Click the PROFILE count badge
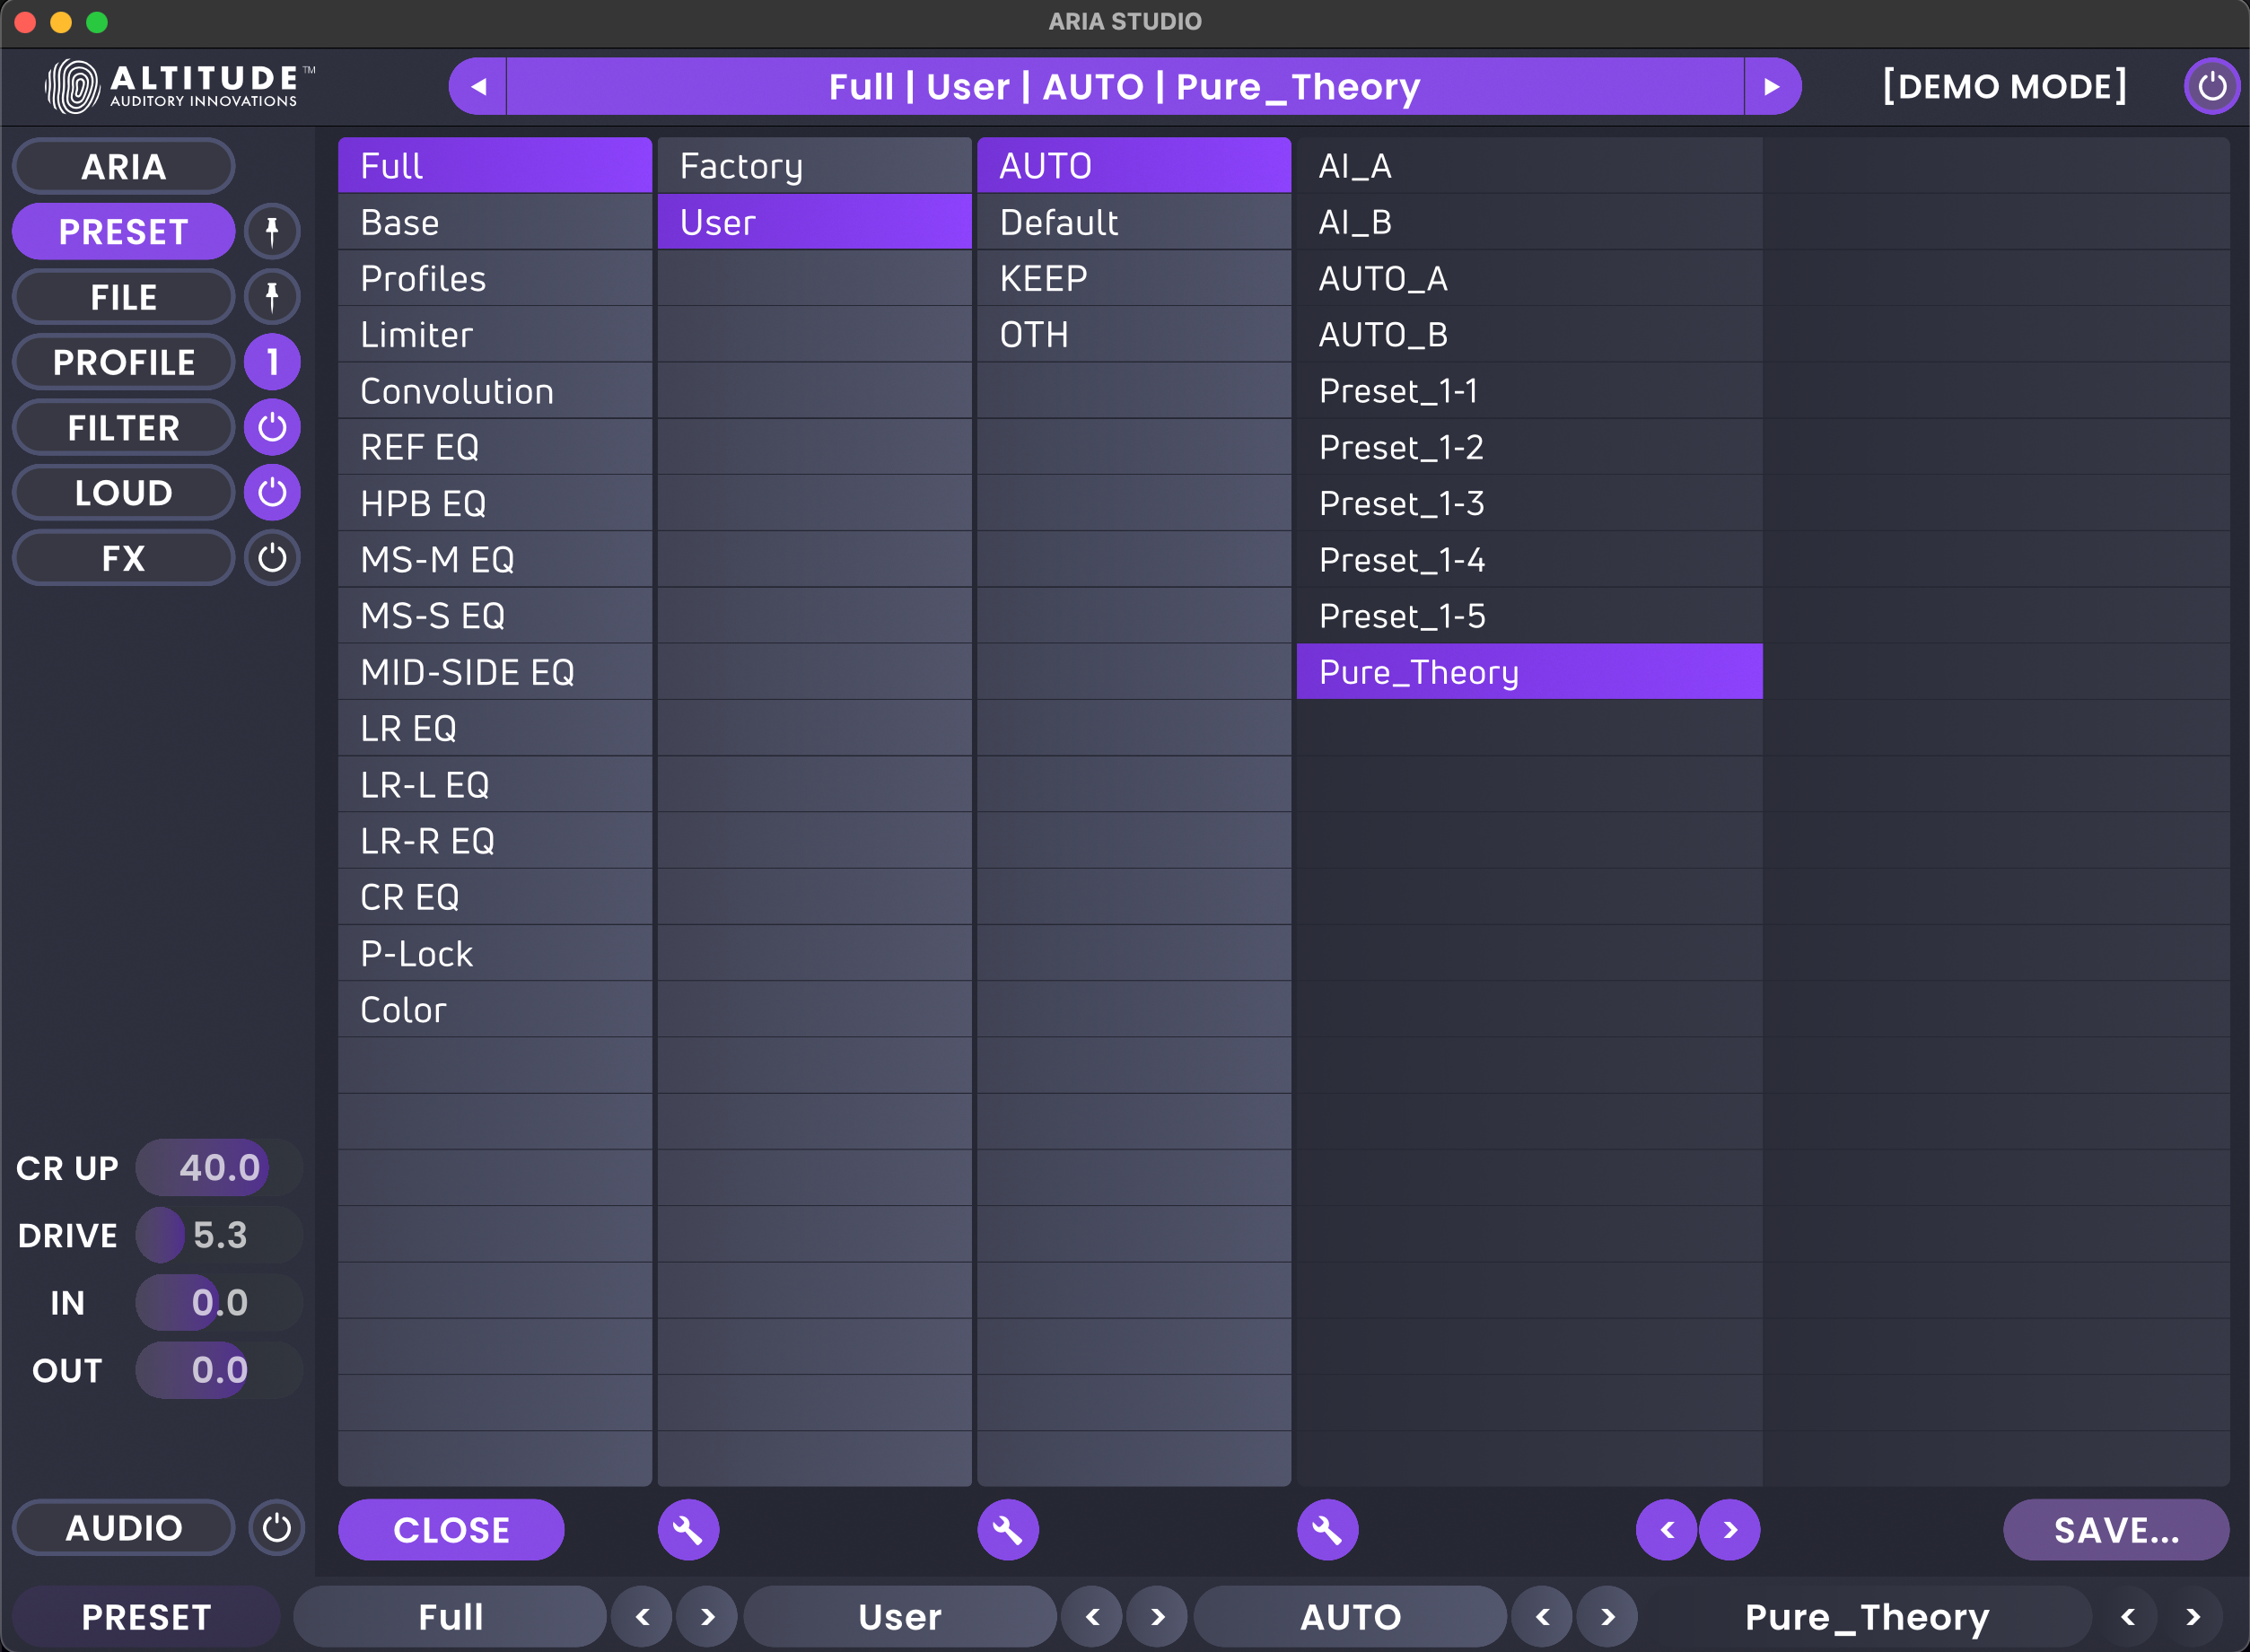Screen dimensions: 2250x1652 (272, 362)
